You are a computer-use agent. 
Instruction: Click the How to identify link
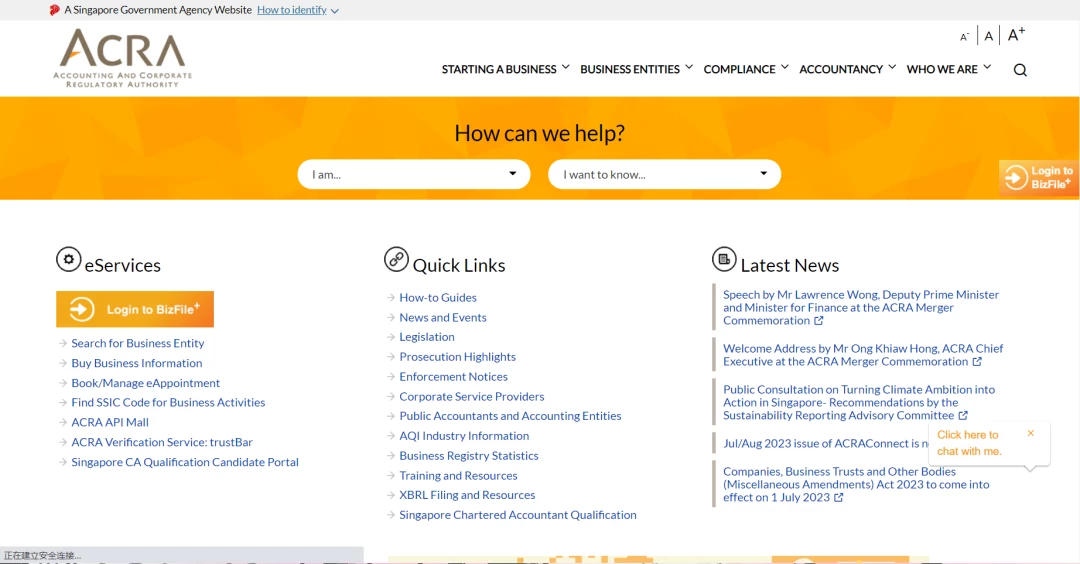tap(291, 10)
